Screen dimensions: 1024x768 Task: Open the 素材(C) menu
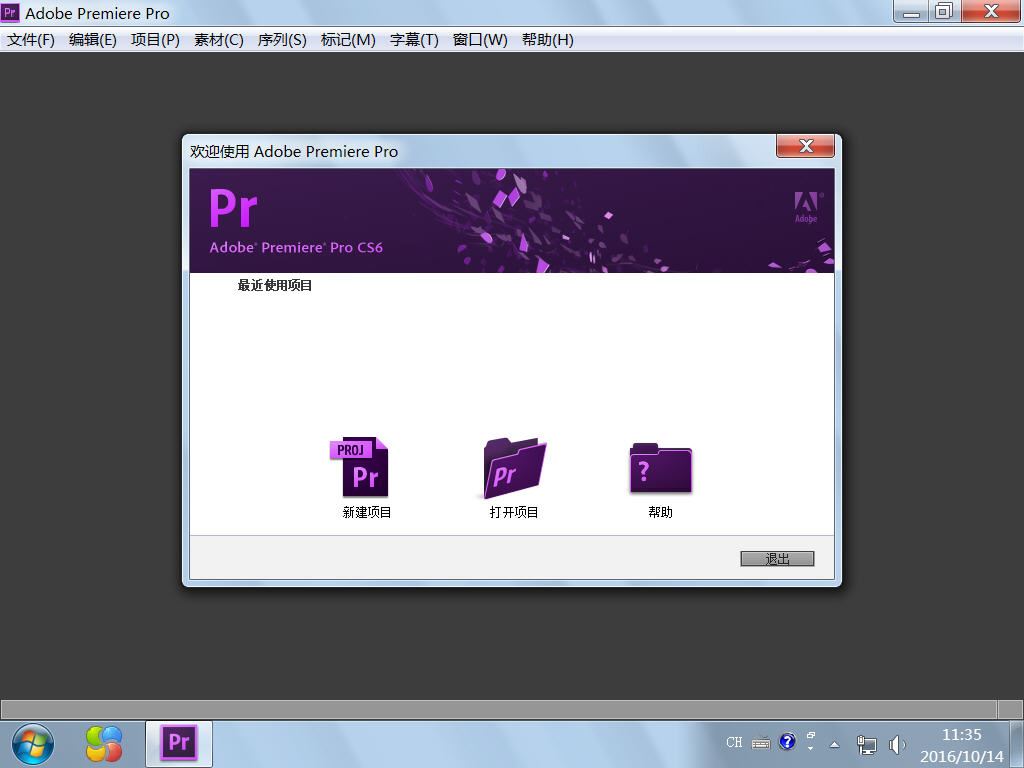click(219, 40)
